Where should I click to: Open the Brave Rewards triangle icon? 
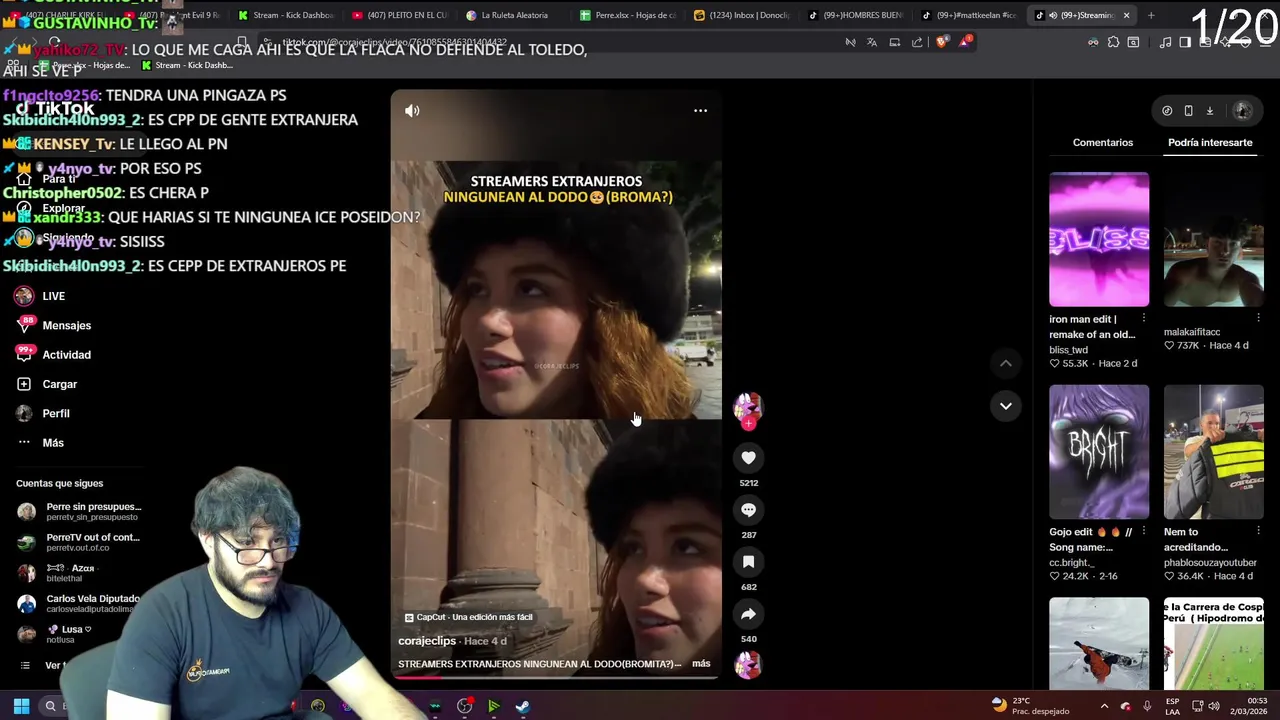tap(965, 42)
